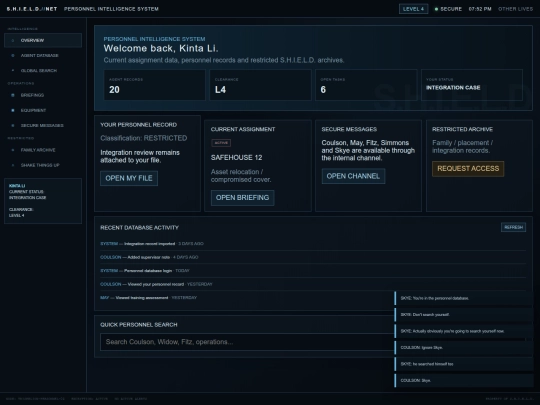
Task: Click the 'SAFEHOUSE 12' assignment title
Action: click(x=237, y=158)
